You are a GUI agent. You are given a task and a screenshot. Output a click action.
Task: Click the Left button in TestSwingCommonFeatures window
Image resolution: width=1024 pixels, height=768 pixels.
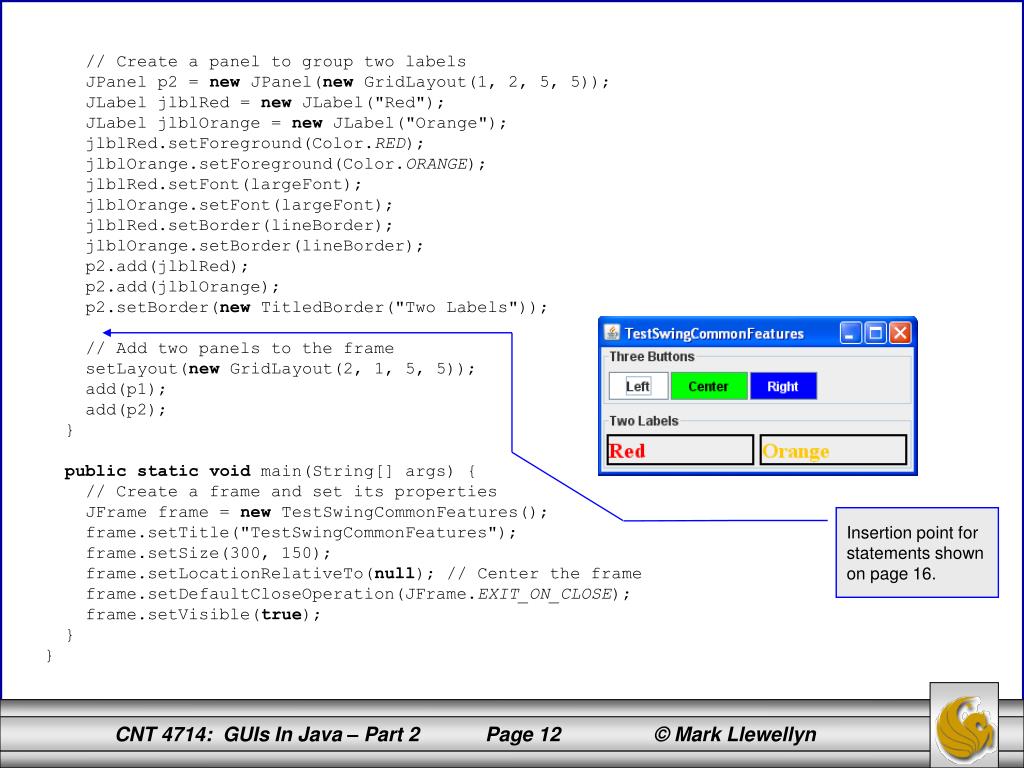638,386
